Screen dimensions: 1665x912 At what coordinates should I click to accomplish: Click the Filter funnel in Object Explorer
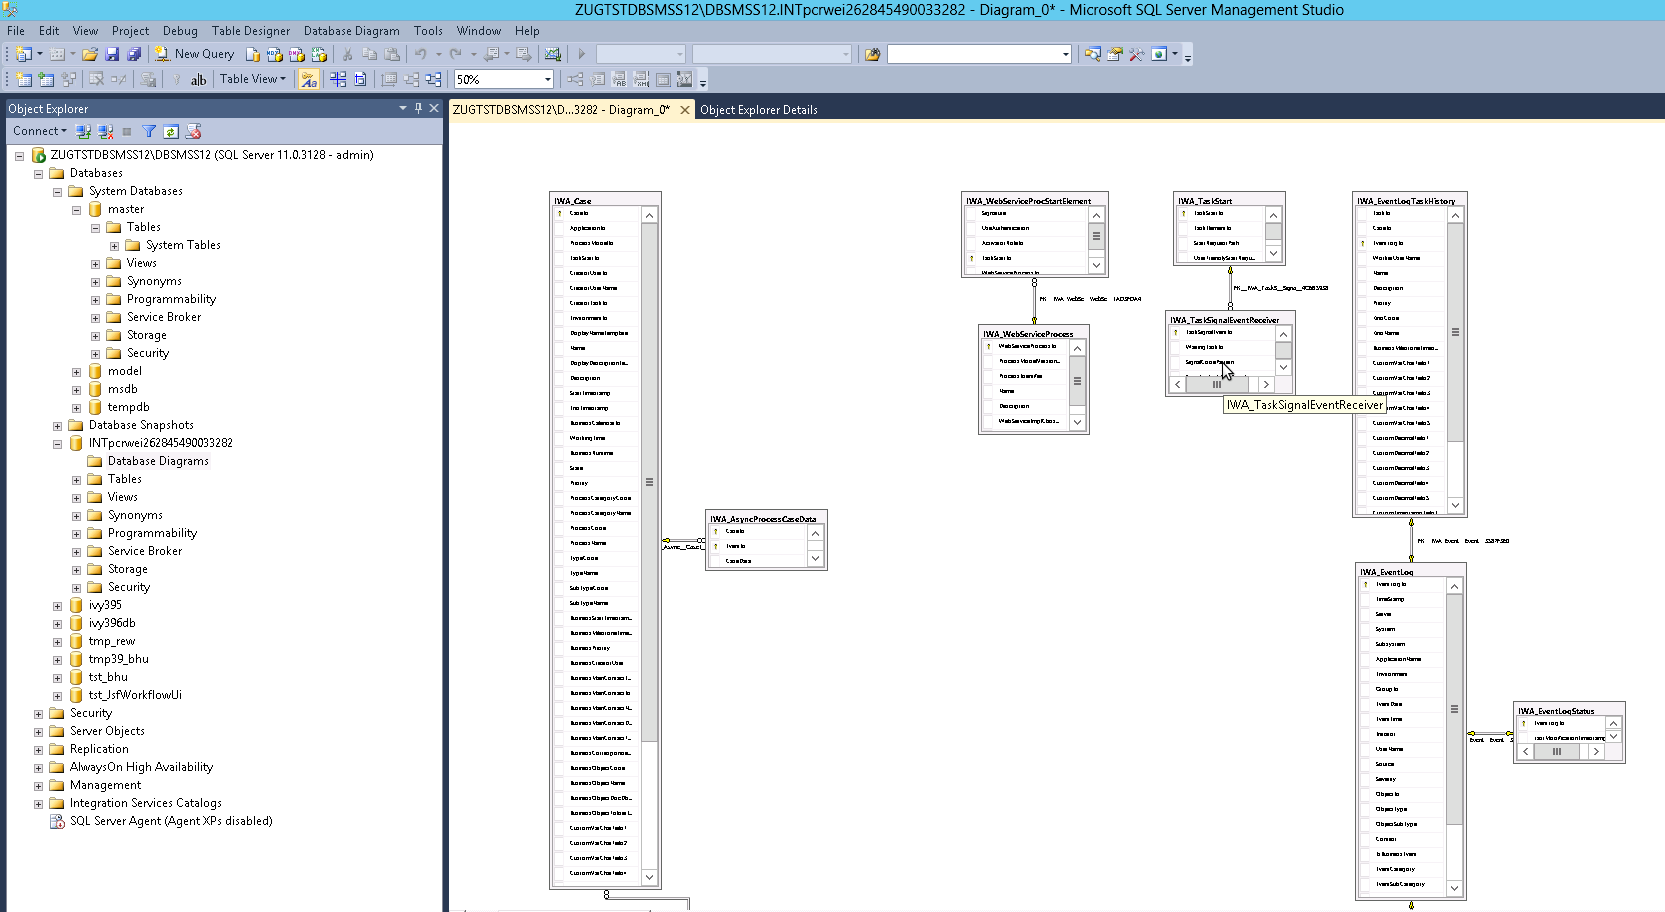(149, 131)
